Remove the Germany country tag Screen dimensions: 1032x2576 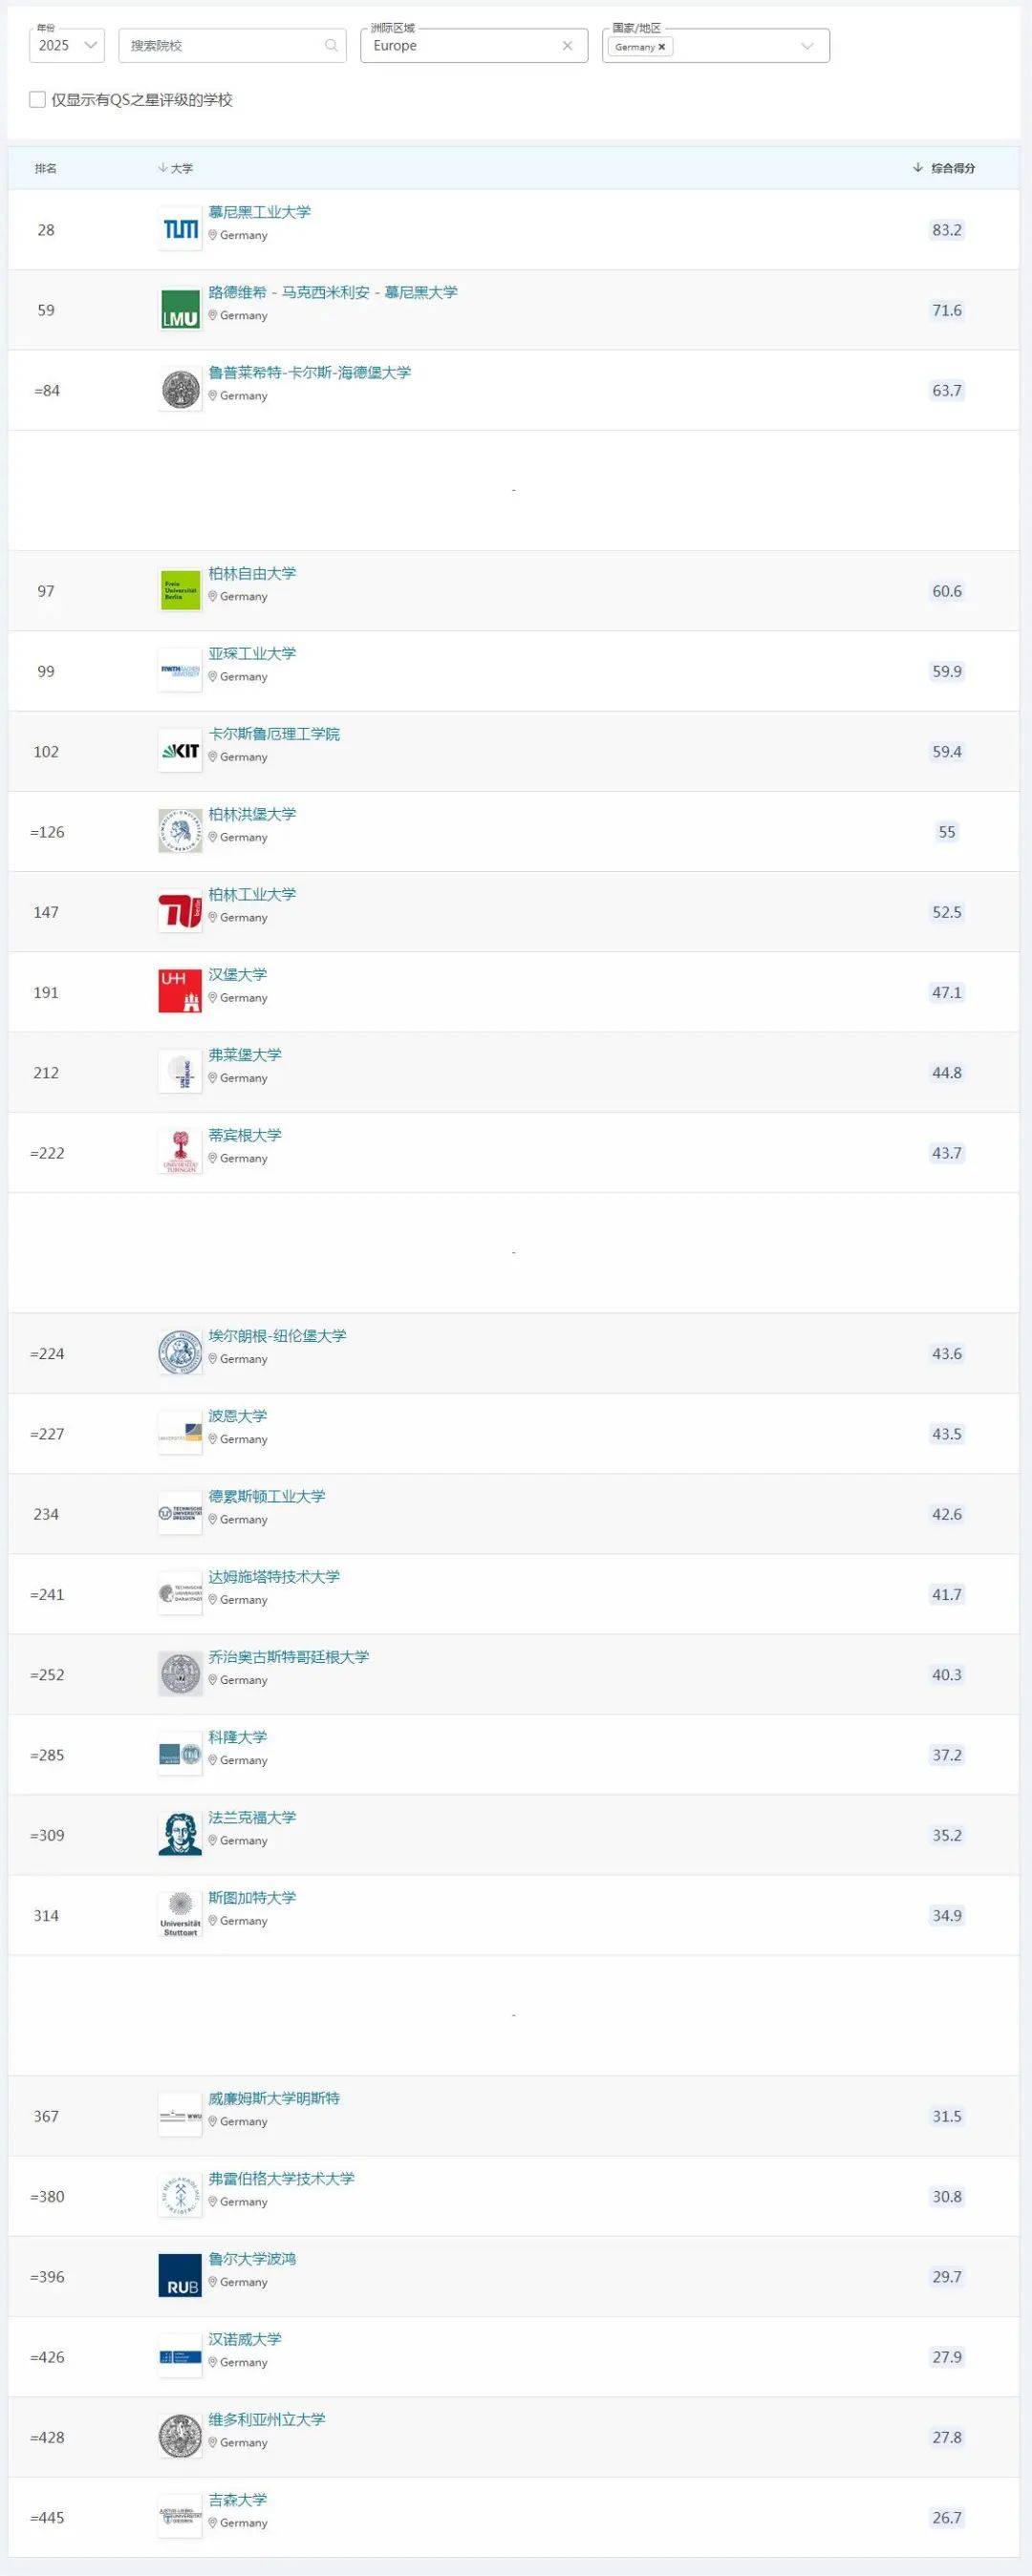(661, 47)
